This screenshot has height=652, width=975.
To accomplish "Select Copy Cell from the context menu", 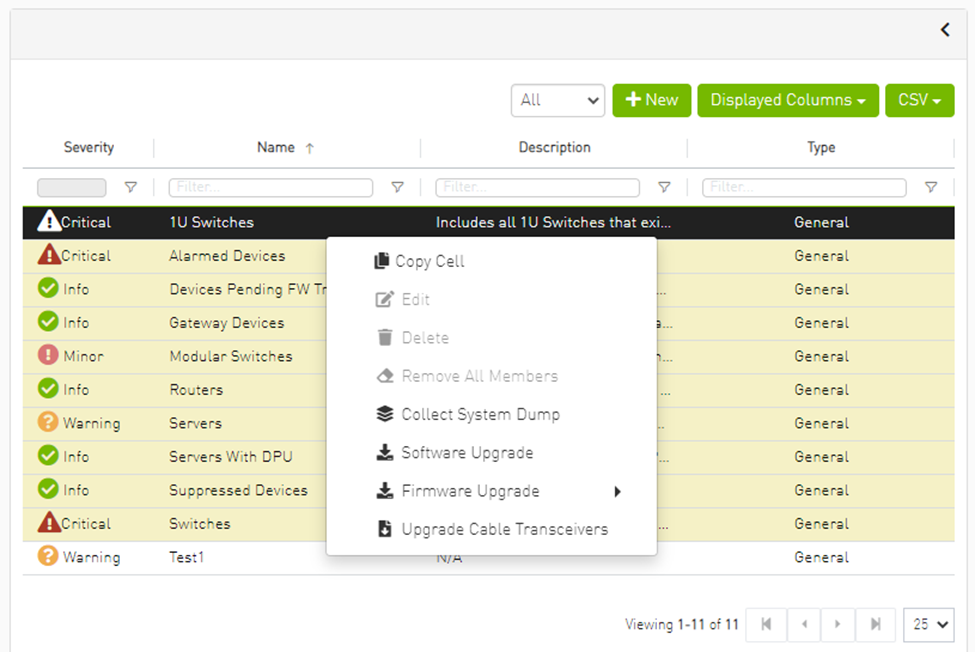I will tap(429, 261).
